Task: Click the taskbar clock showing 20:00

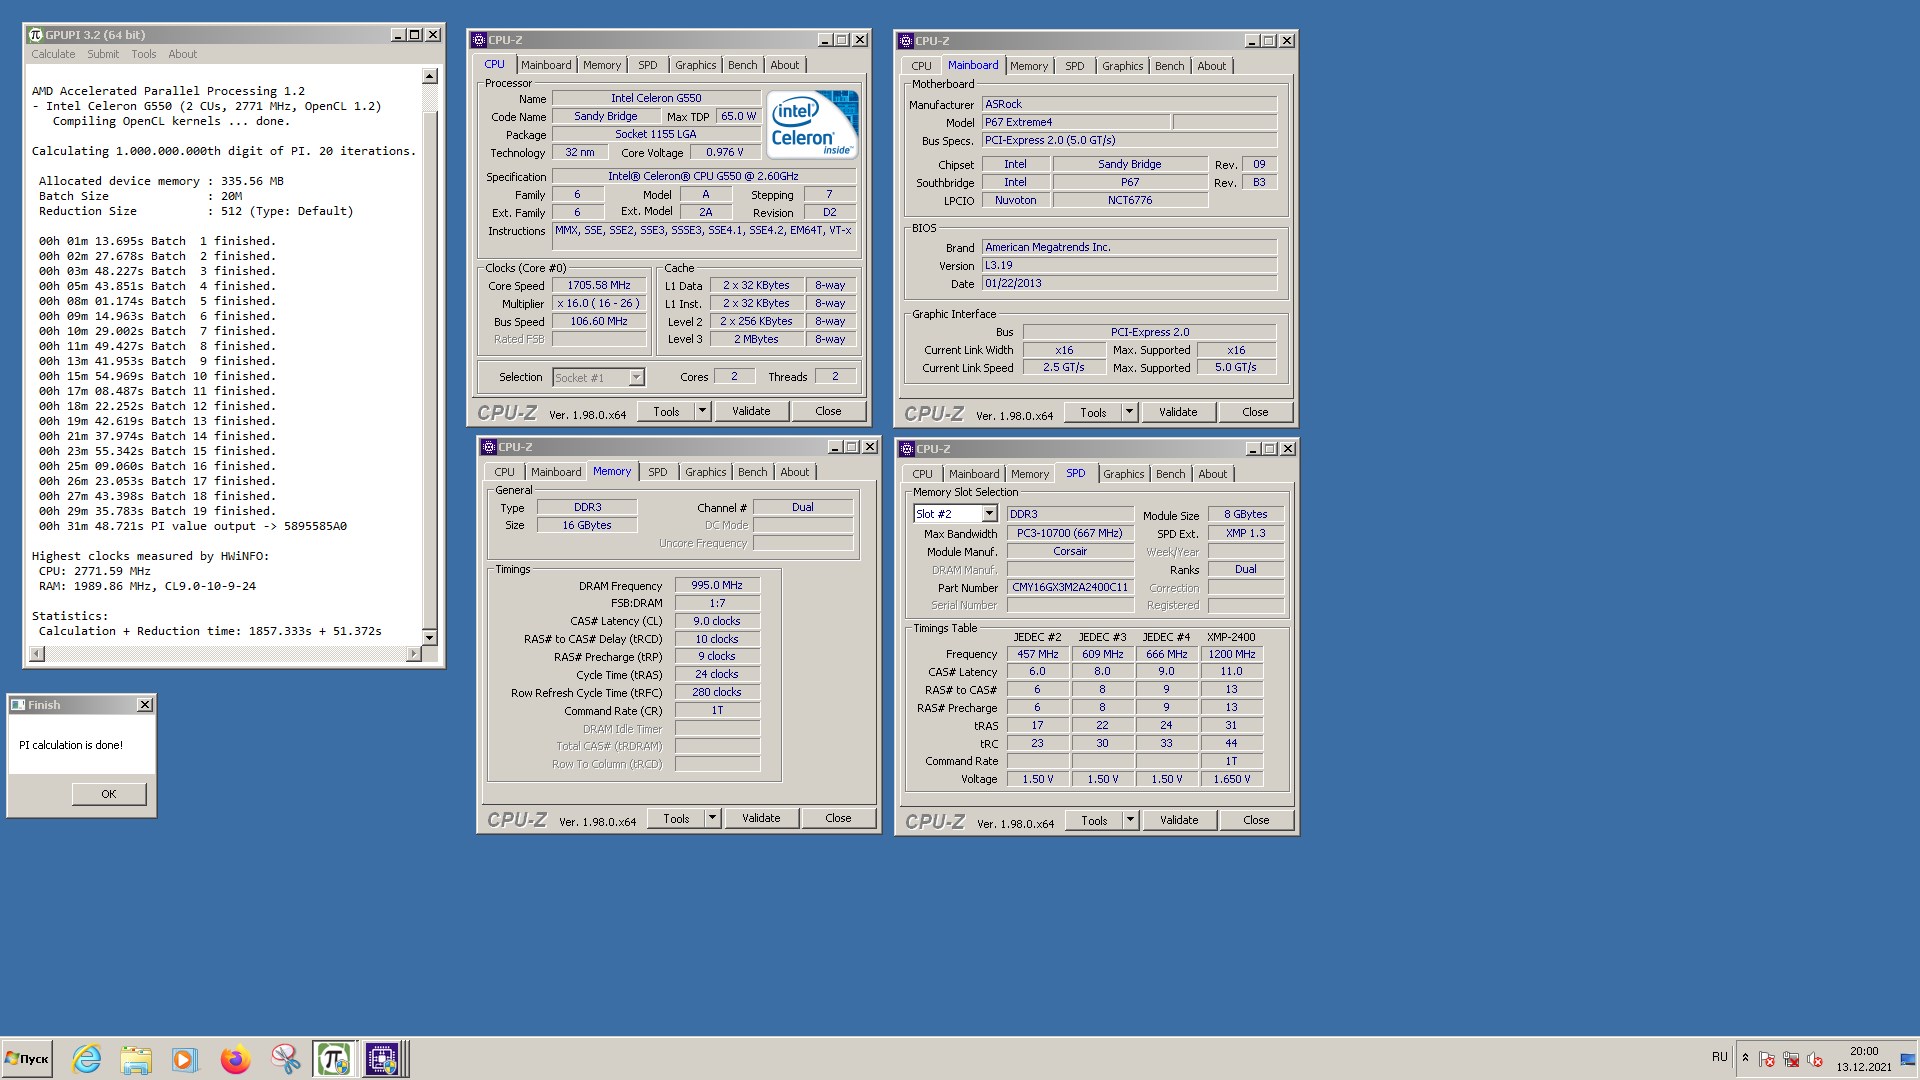Action: 1864,1059
